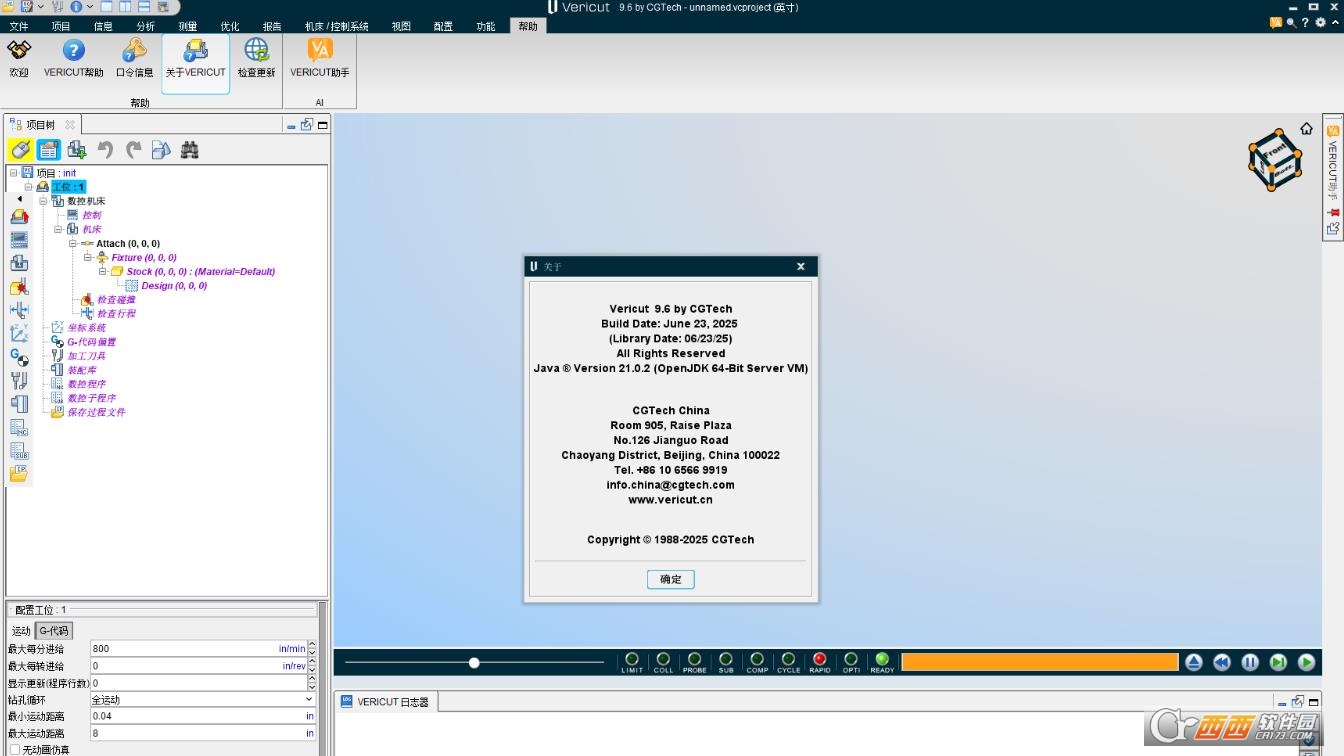Screen dimensions: 1344x756
Task: Click the orange progress bar
Action: point(1040,662)
